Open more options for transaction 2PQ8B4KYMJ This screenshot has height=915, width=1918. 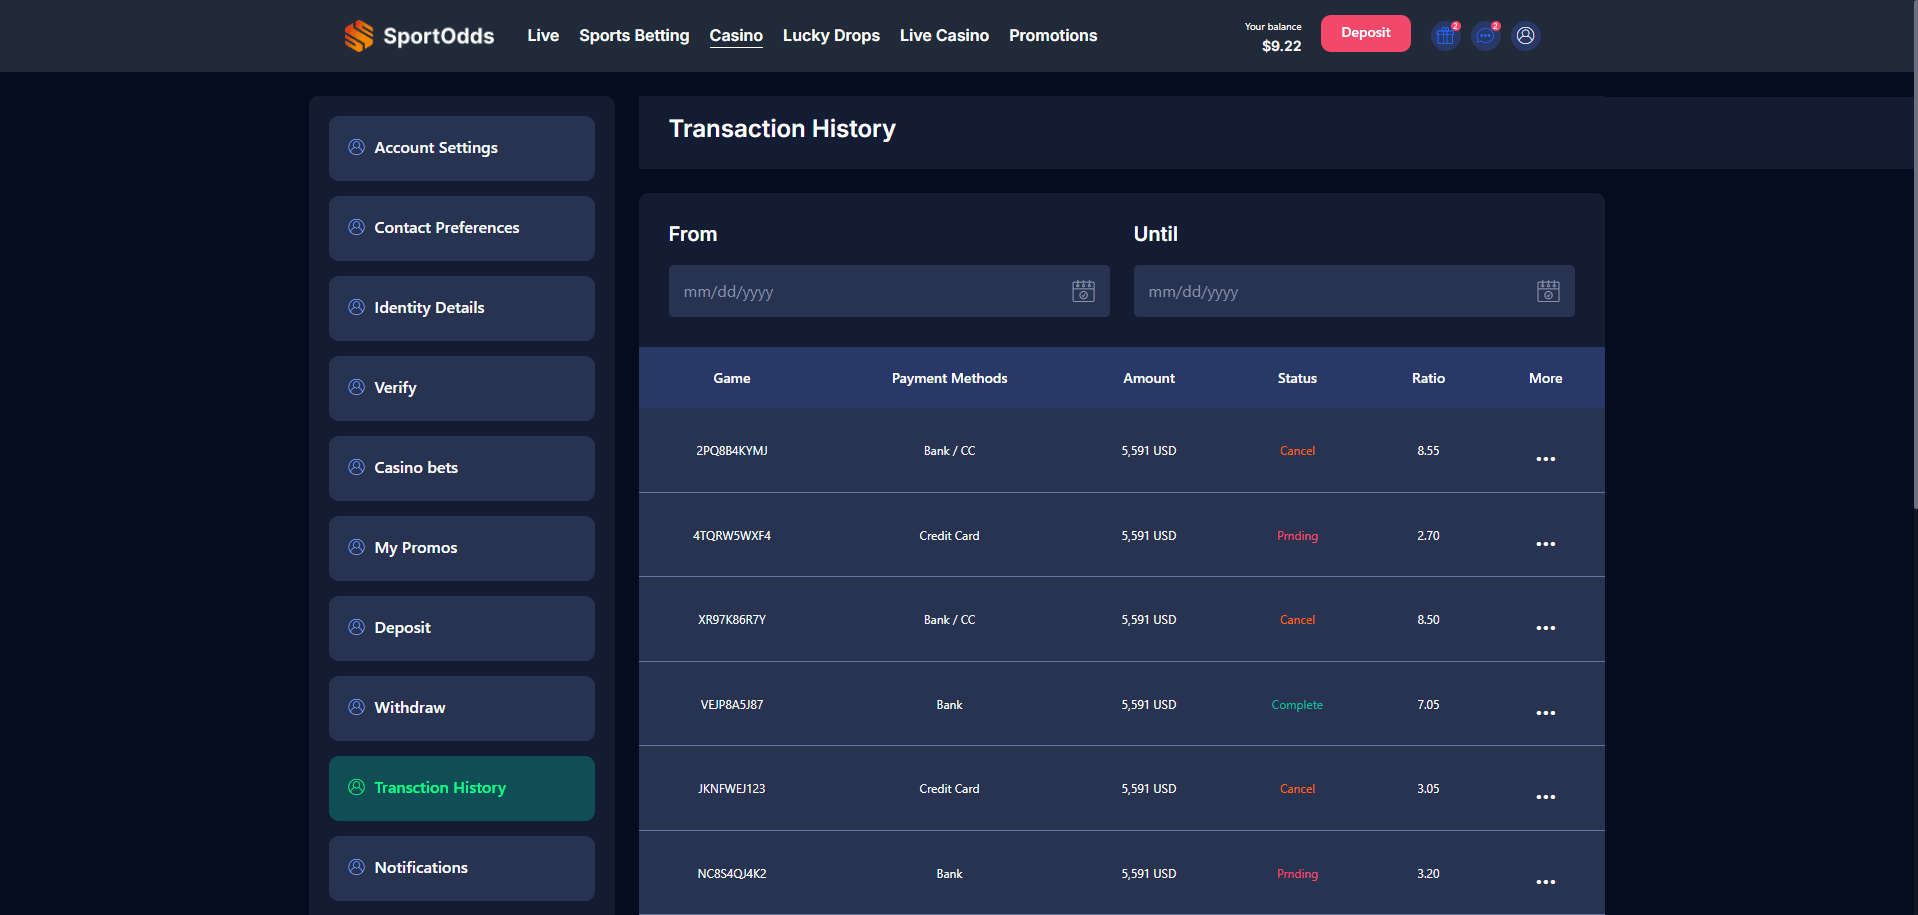[1545, 459]
